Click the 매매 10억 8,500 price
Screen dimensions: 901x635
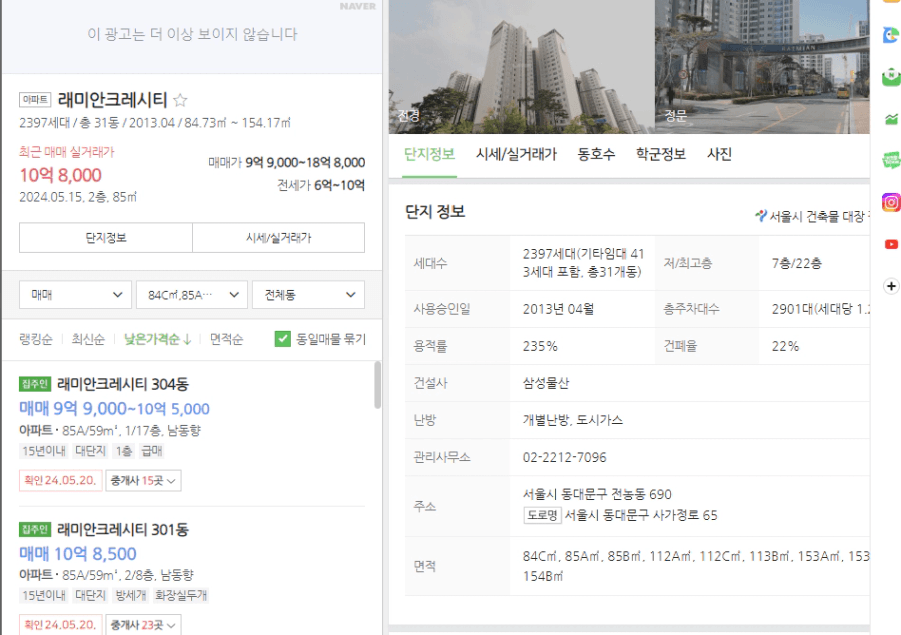pos(78,554)
